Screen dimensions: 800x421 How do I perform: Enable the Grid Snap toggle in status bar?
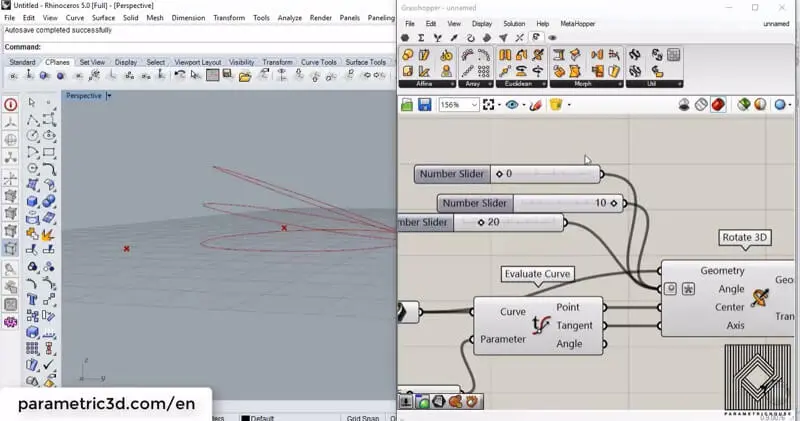(360, 418)
